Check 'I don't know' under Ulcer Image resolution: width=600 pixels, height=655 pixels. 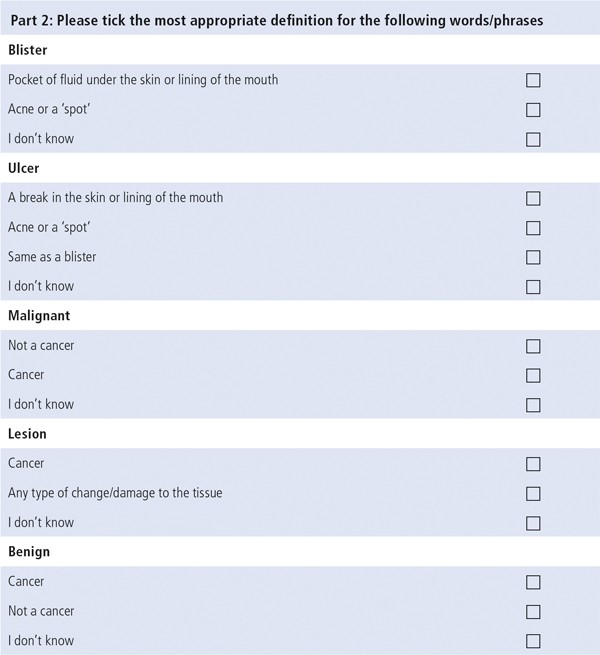[x=533, y=287]
